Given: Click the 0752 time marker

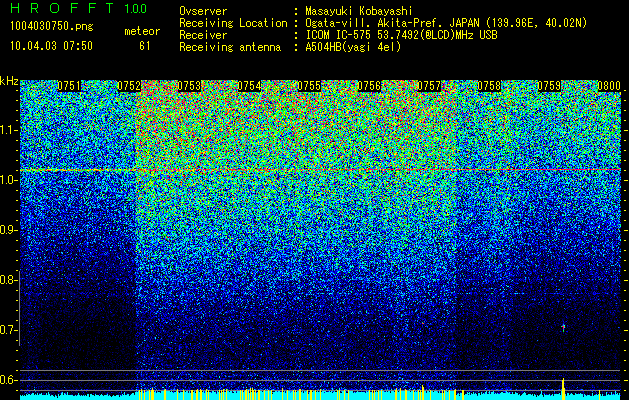Looking at the screenshot, I should pos(129,86).
